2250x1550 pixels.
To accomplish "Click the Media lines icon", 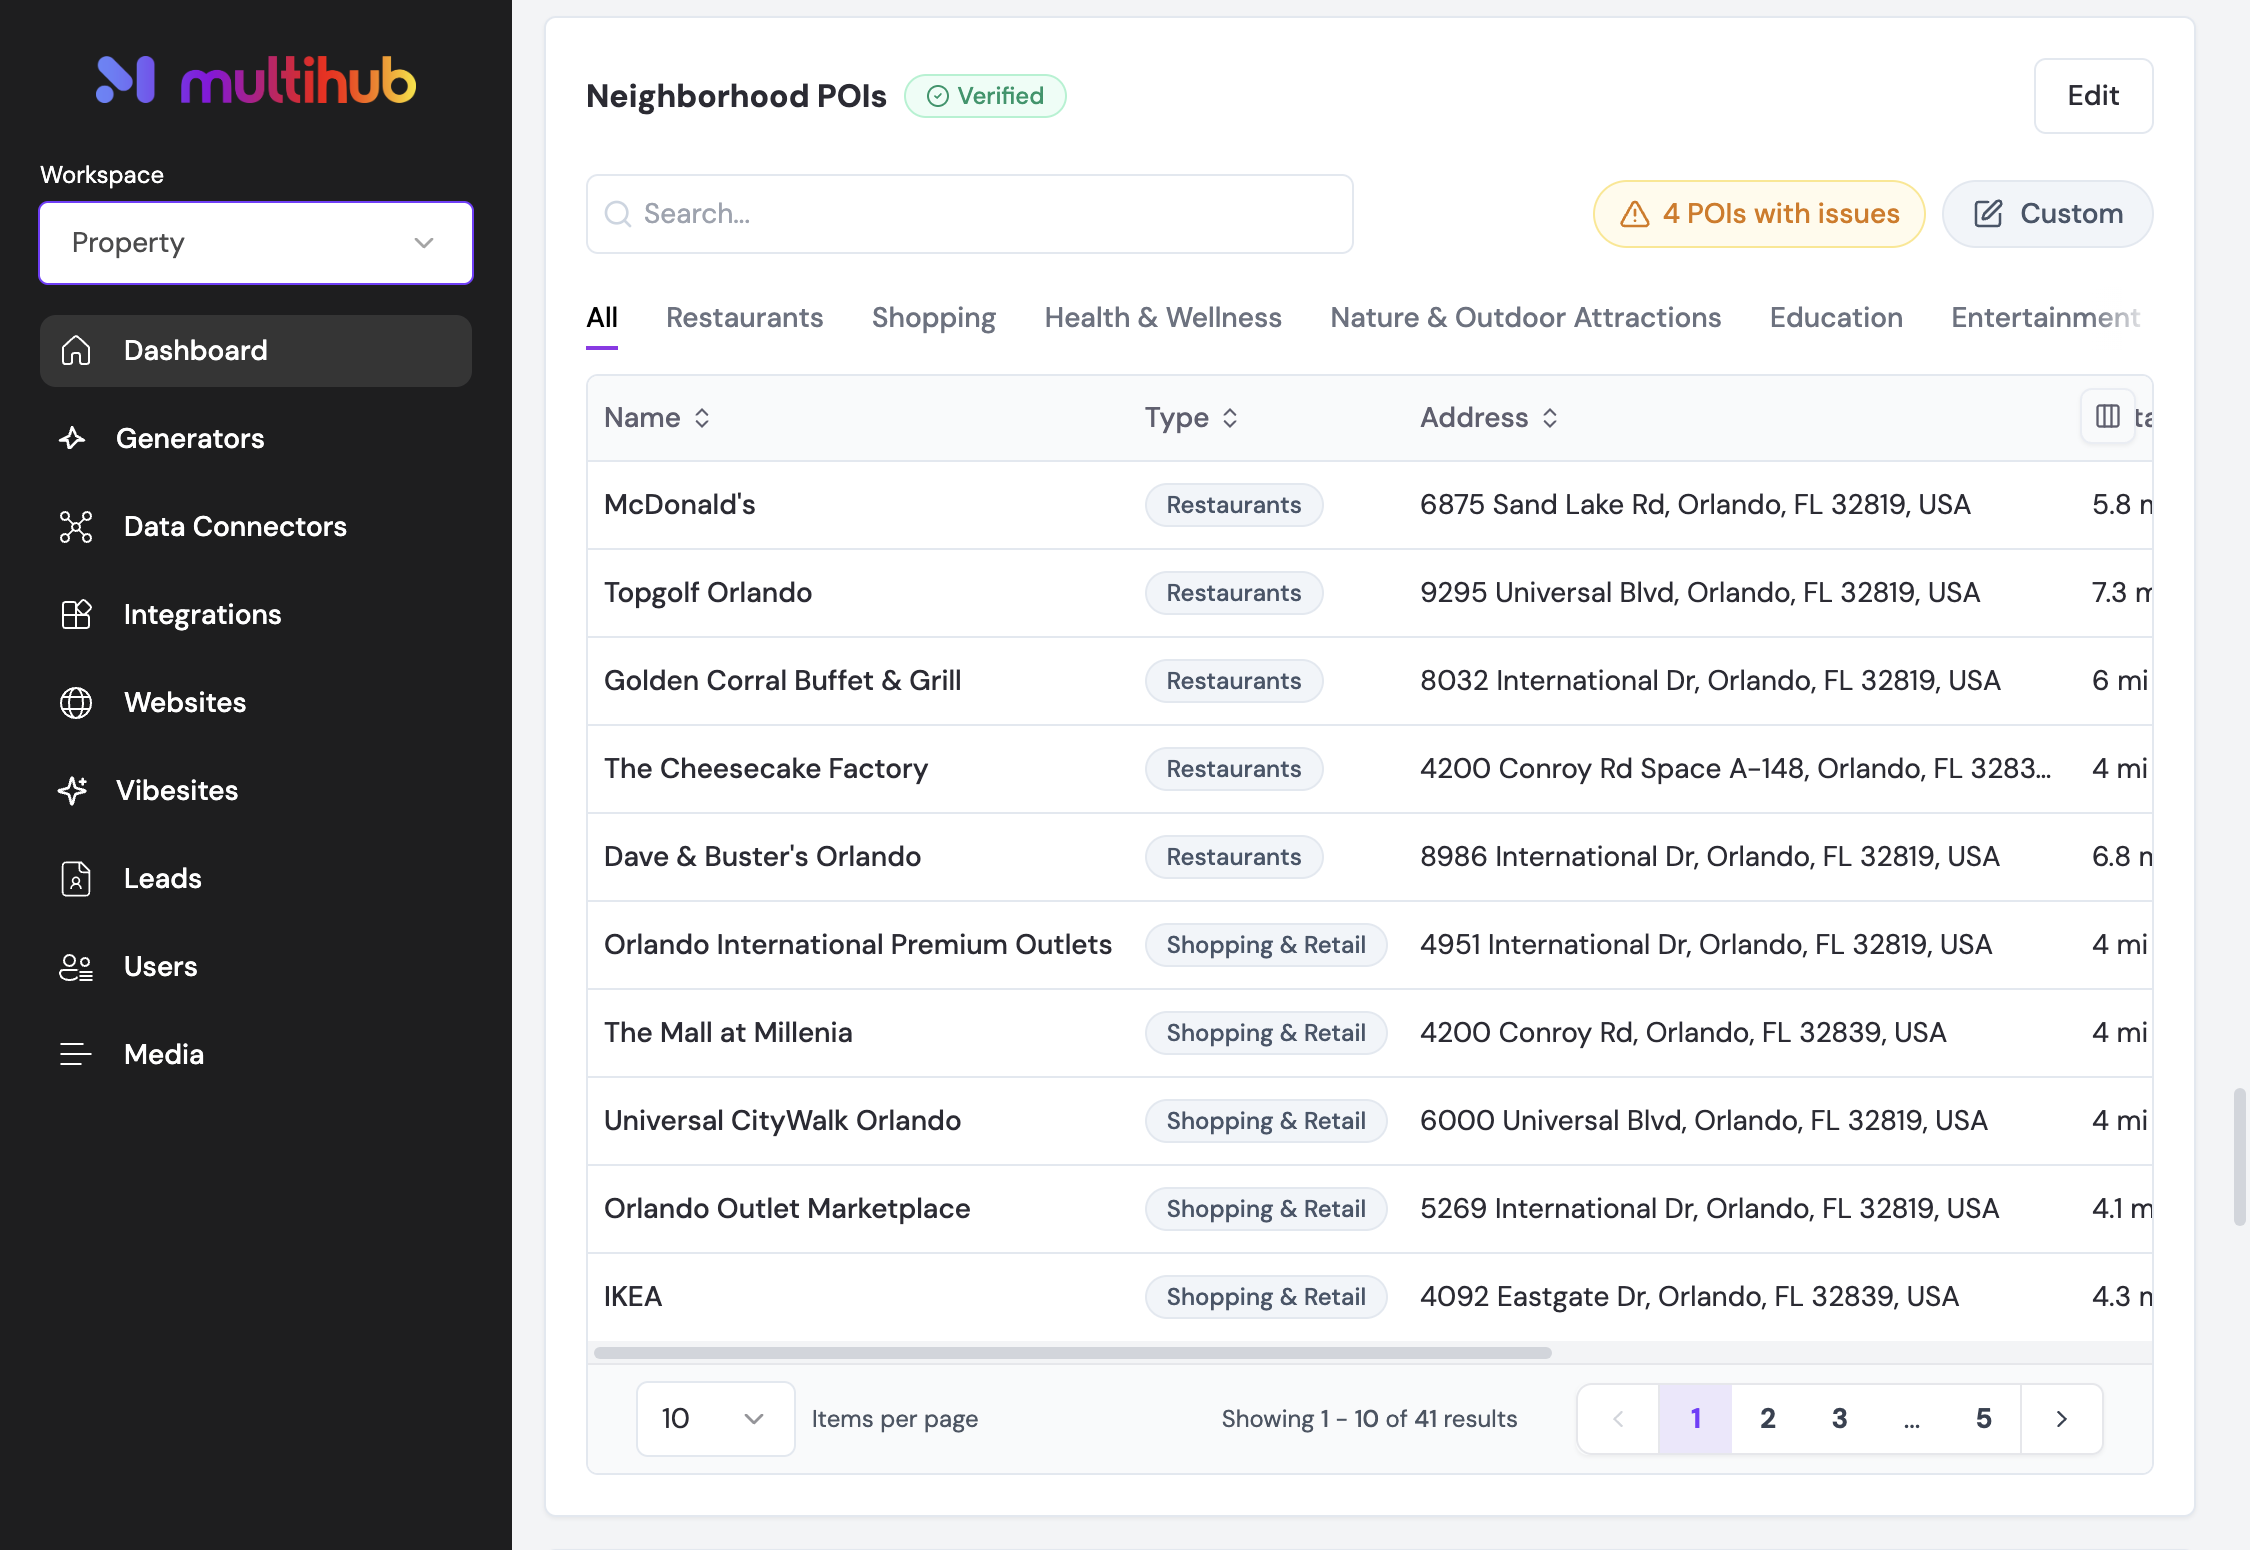I will (76, 1055).
